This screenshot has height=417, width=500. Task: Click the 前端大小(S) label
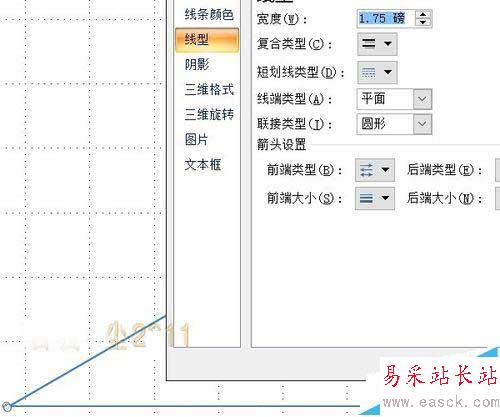[x=304, y=199]
